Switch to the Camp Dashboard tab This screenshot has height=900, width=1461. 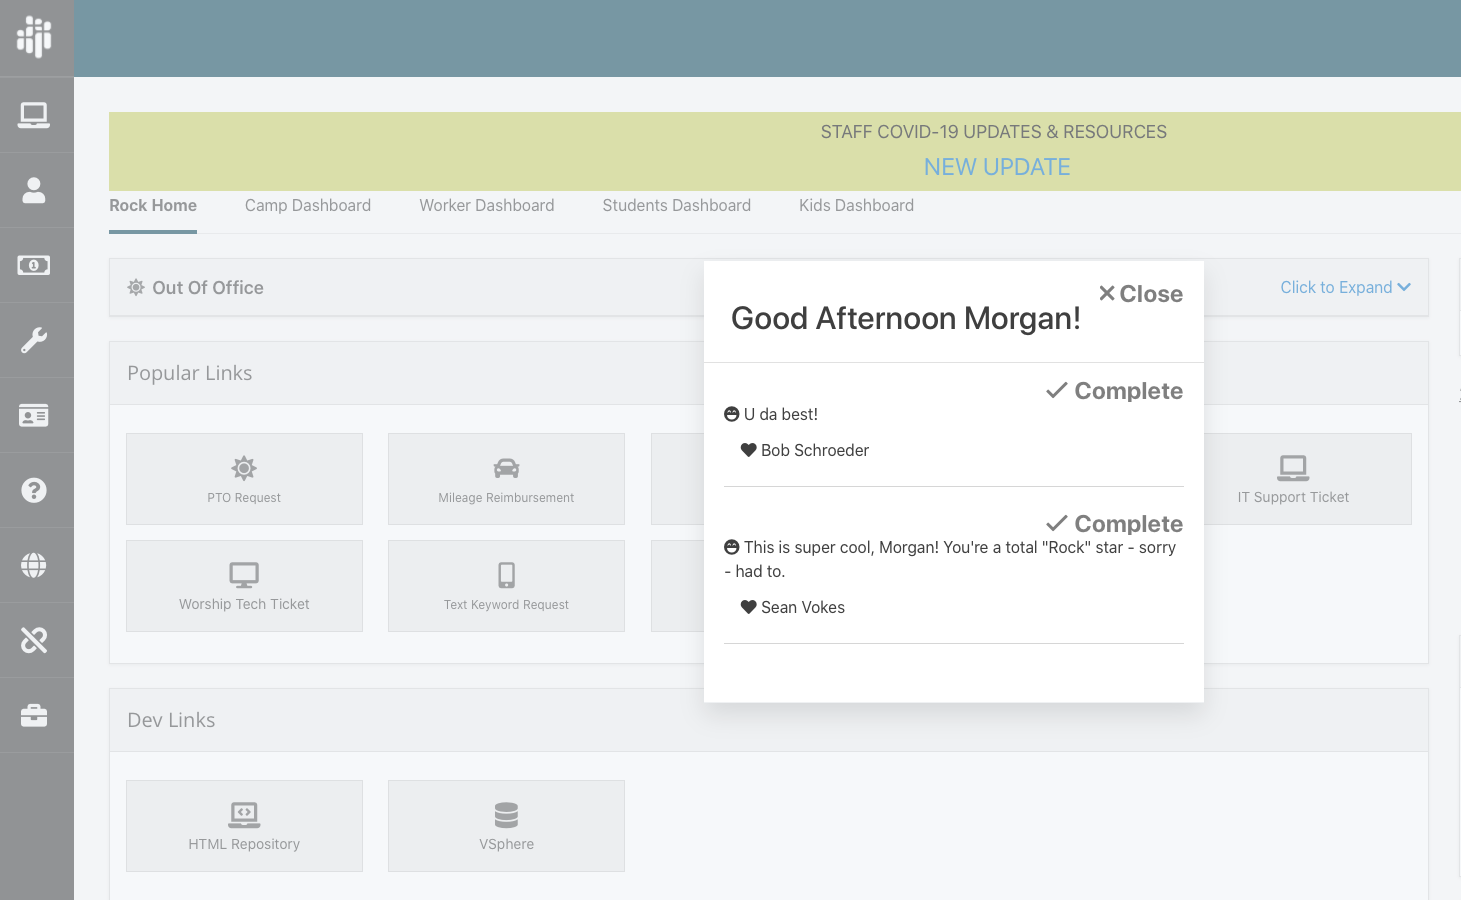[x=308, y=205]
